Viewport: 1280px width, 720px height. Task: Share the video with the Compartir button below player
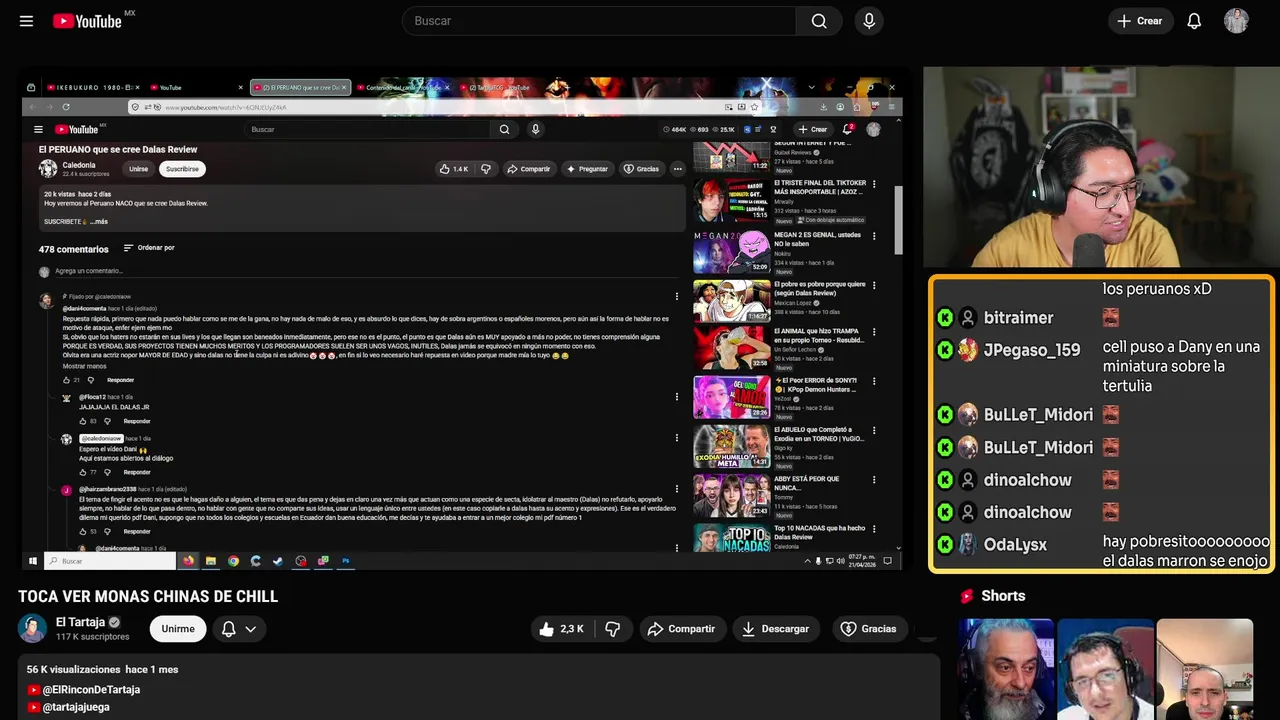[x=681, y=629]
